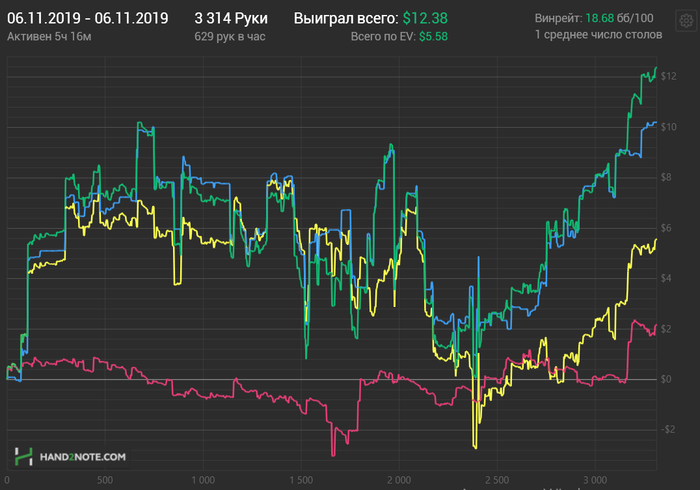This screenshot has width=700, height=490.
Task: Click the $6 y-axis label
Action: point(666,228)
